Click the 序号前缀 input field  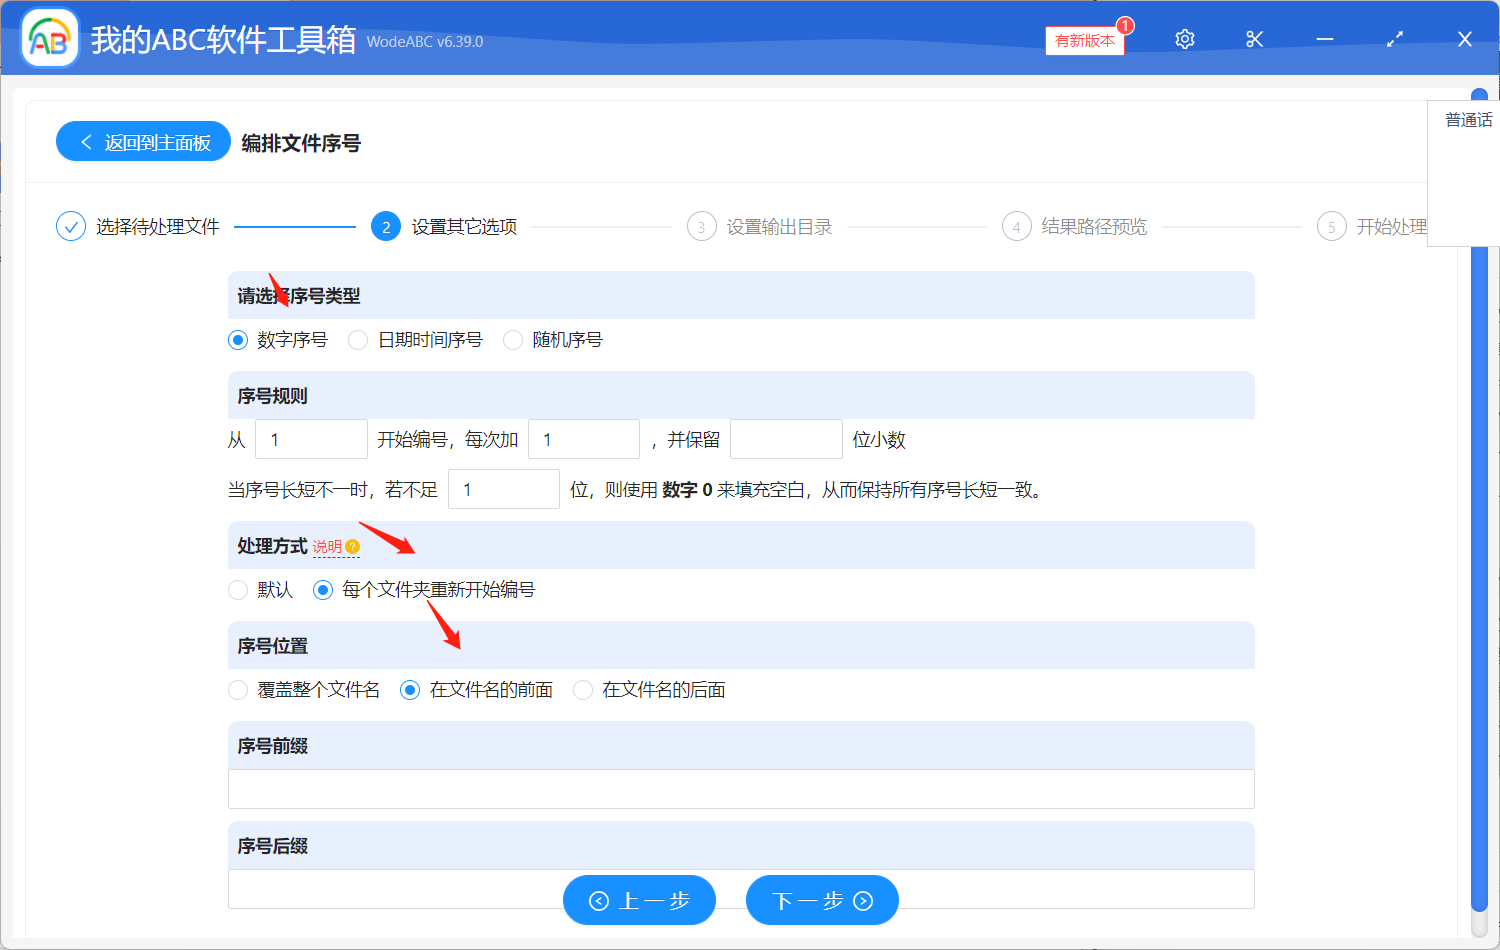[740, 789]
